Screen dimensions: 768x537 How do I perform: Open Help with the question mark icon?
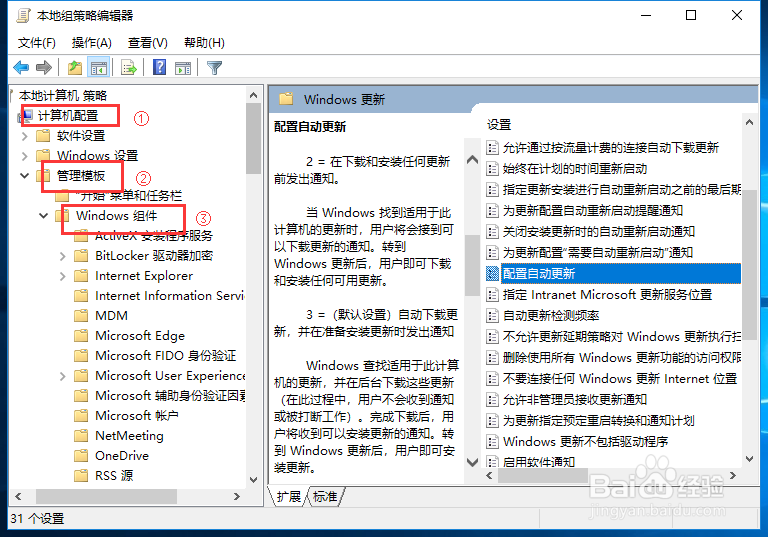pos(160,67)
